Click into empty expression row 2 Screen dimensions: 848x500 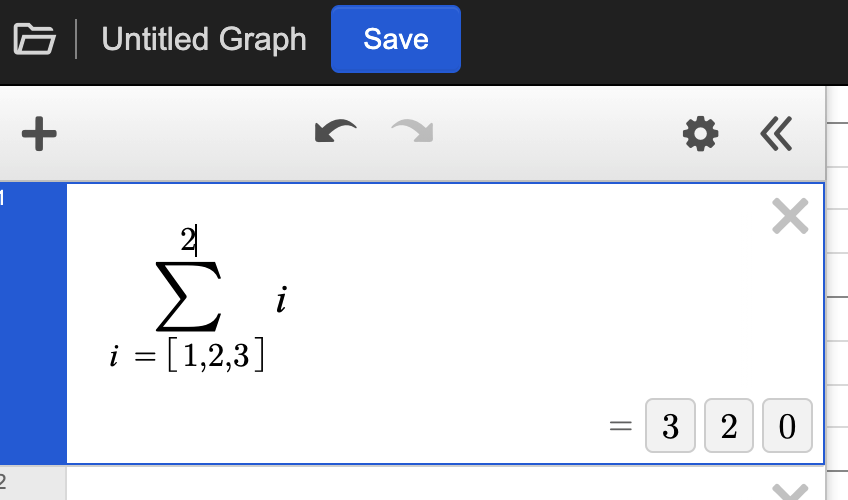pos(400,485)
